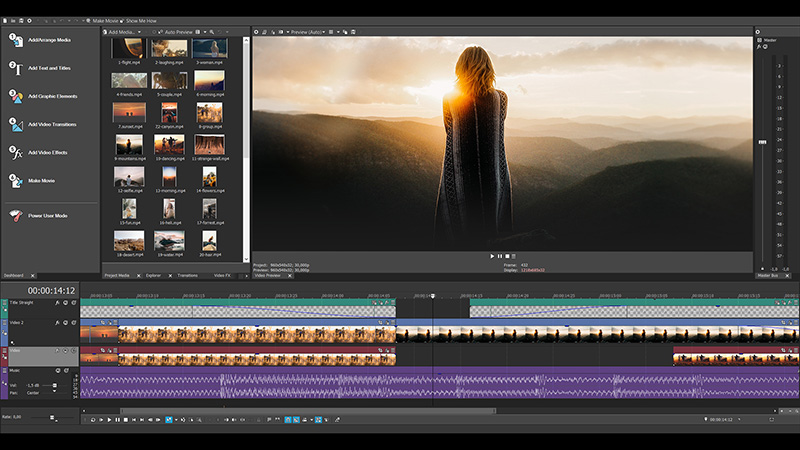This screenshot has width=800, height=450.
Task: Click the Make Movie step icon
Action: coord(15,181)
